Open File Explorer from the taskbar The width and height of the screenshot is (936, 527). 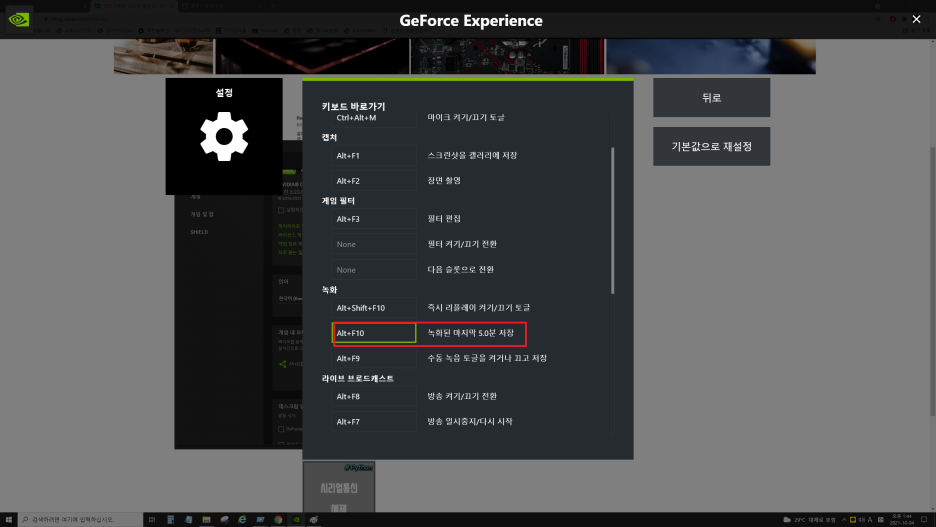pos(206,519)
